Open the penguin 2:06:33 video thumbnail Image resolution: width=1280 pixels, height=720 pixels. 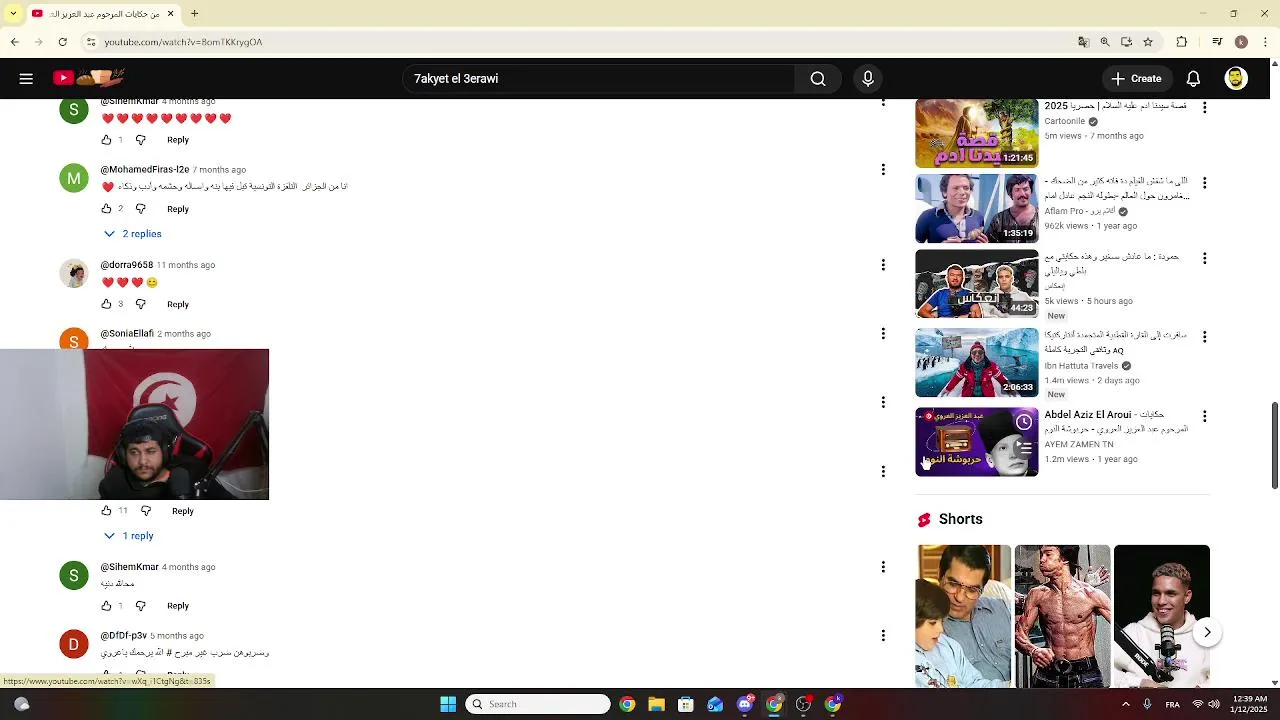click(977, 363)
